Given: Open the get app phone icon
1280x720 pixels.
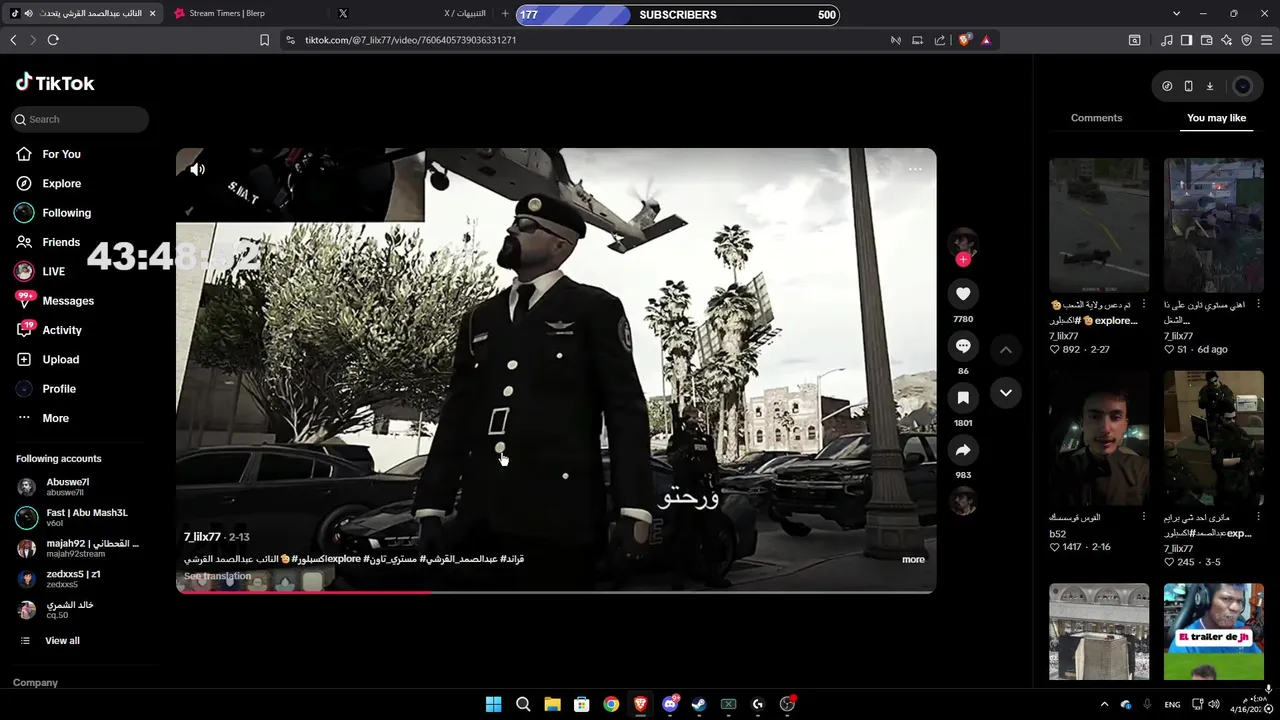Looking at the screenshot, I should (1188, 86).
